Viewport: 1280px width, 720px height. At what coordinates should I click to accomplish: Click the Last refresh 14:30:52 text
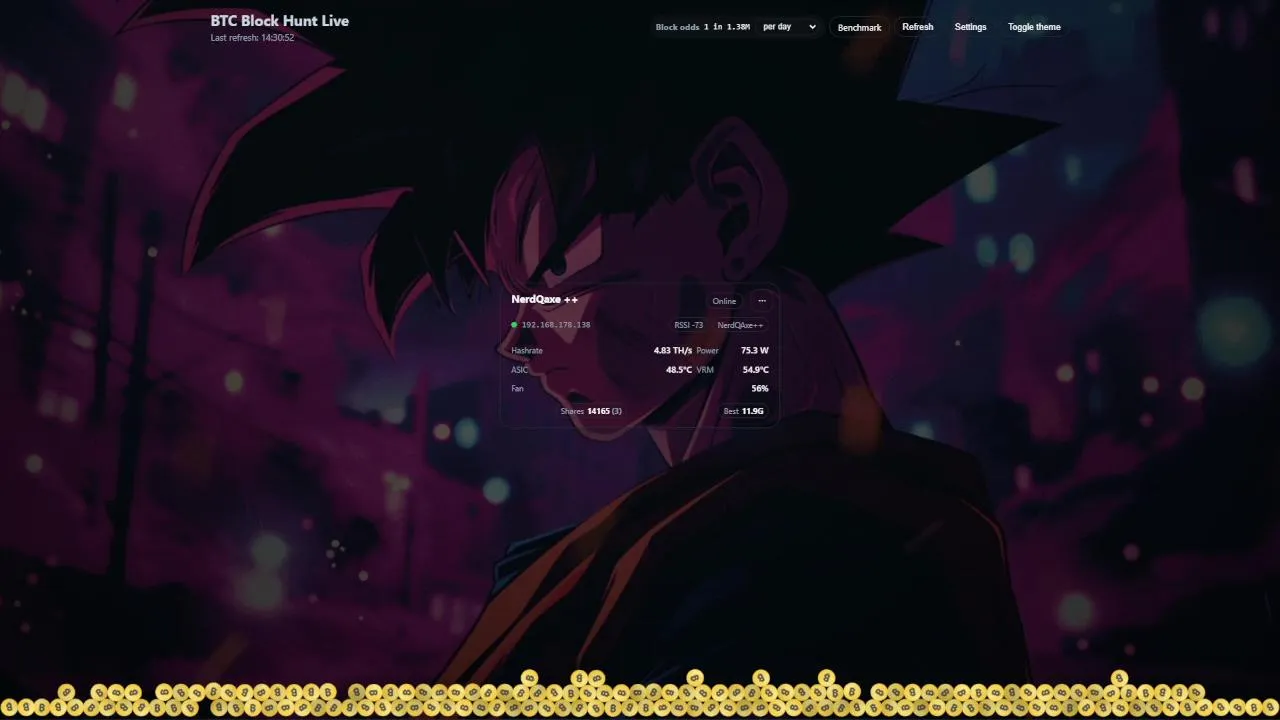coord(252,38)
